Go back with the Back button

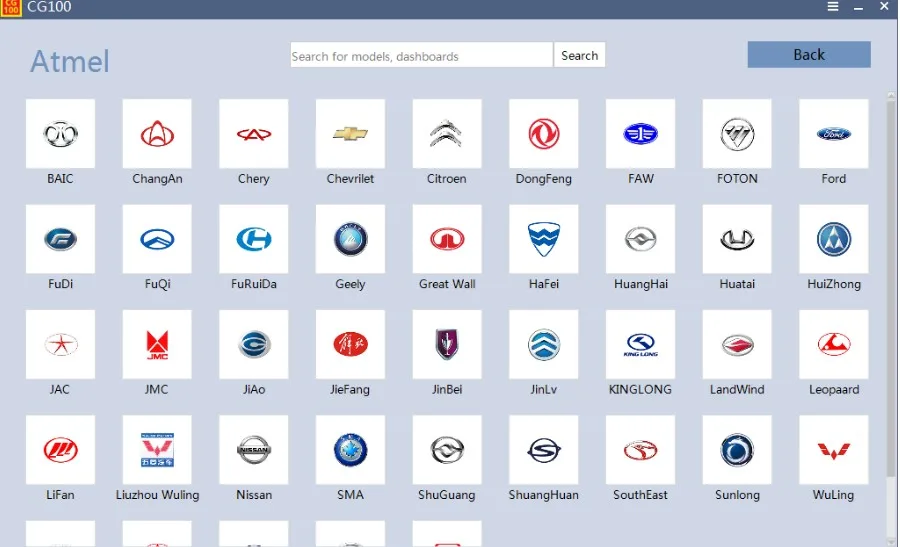[809, 55]
